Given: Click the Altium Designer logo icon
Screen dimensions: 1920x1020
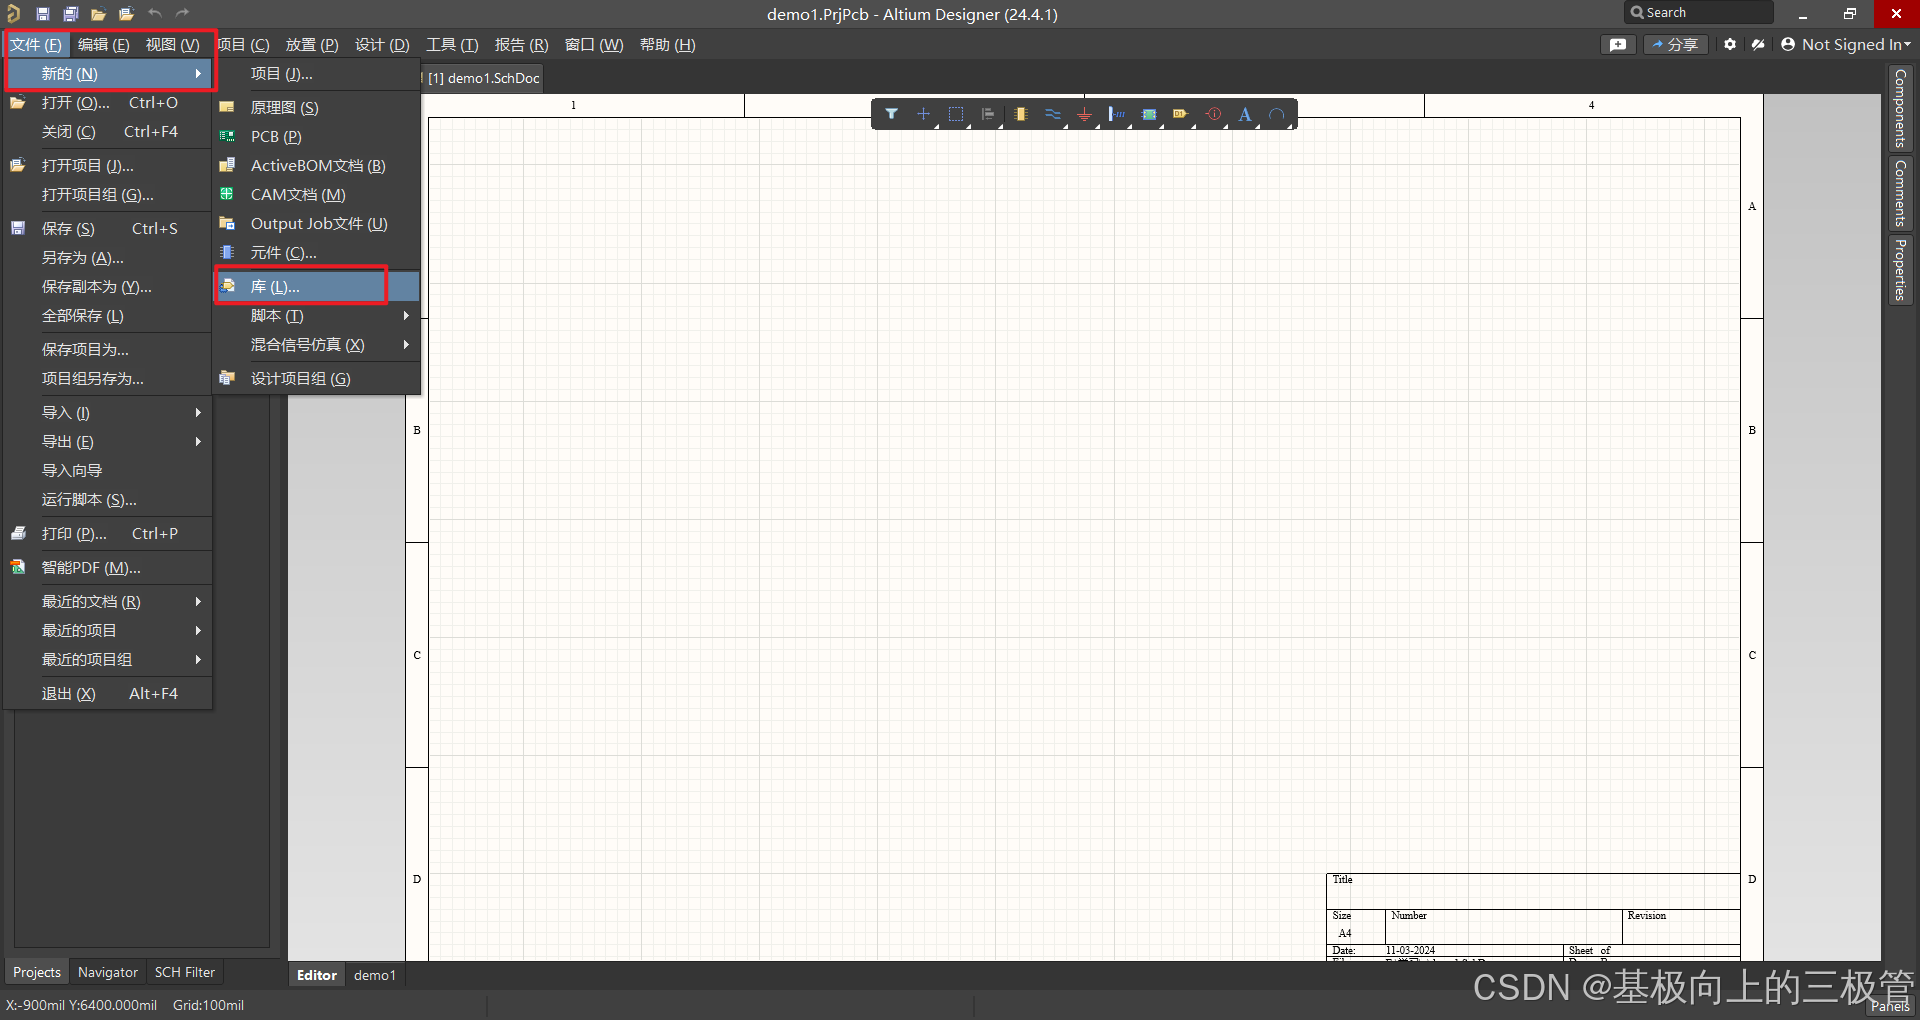Looking at the screenshot, I should 13,14.
